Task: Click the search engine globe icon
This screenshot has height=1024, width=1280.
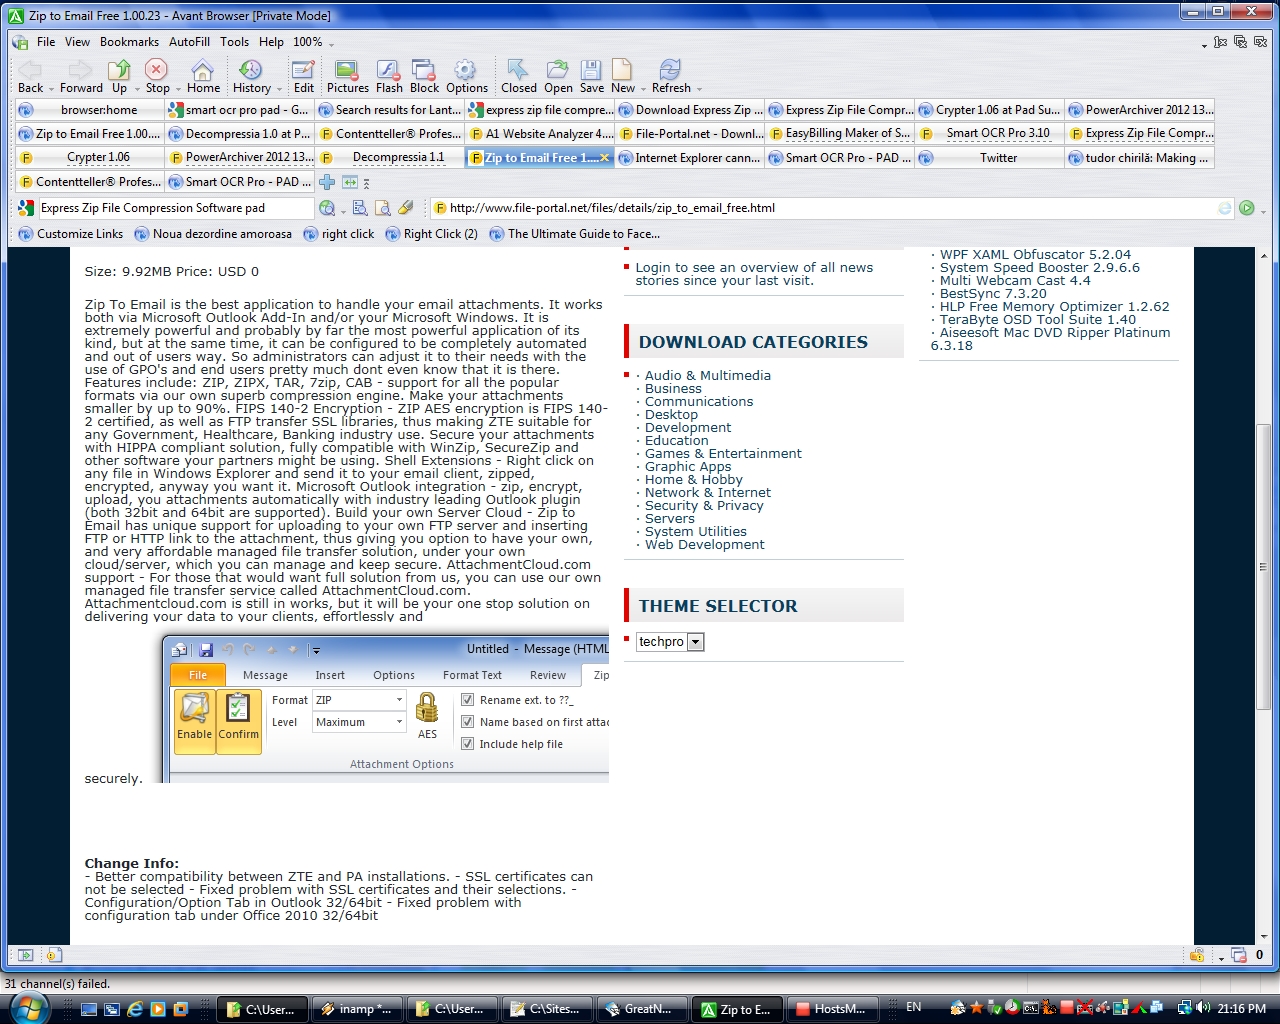Action: [327, 208]
